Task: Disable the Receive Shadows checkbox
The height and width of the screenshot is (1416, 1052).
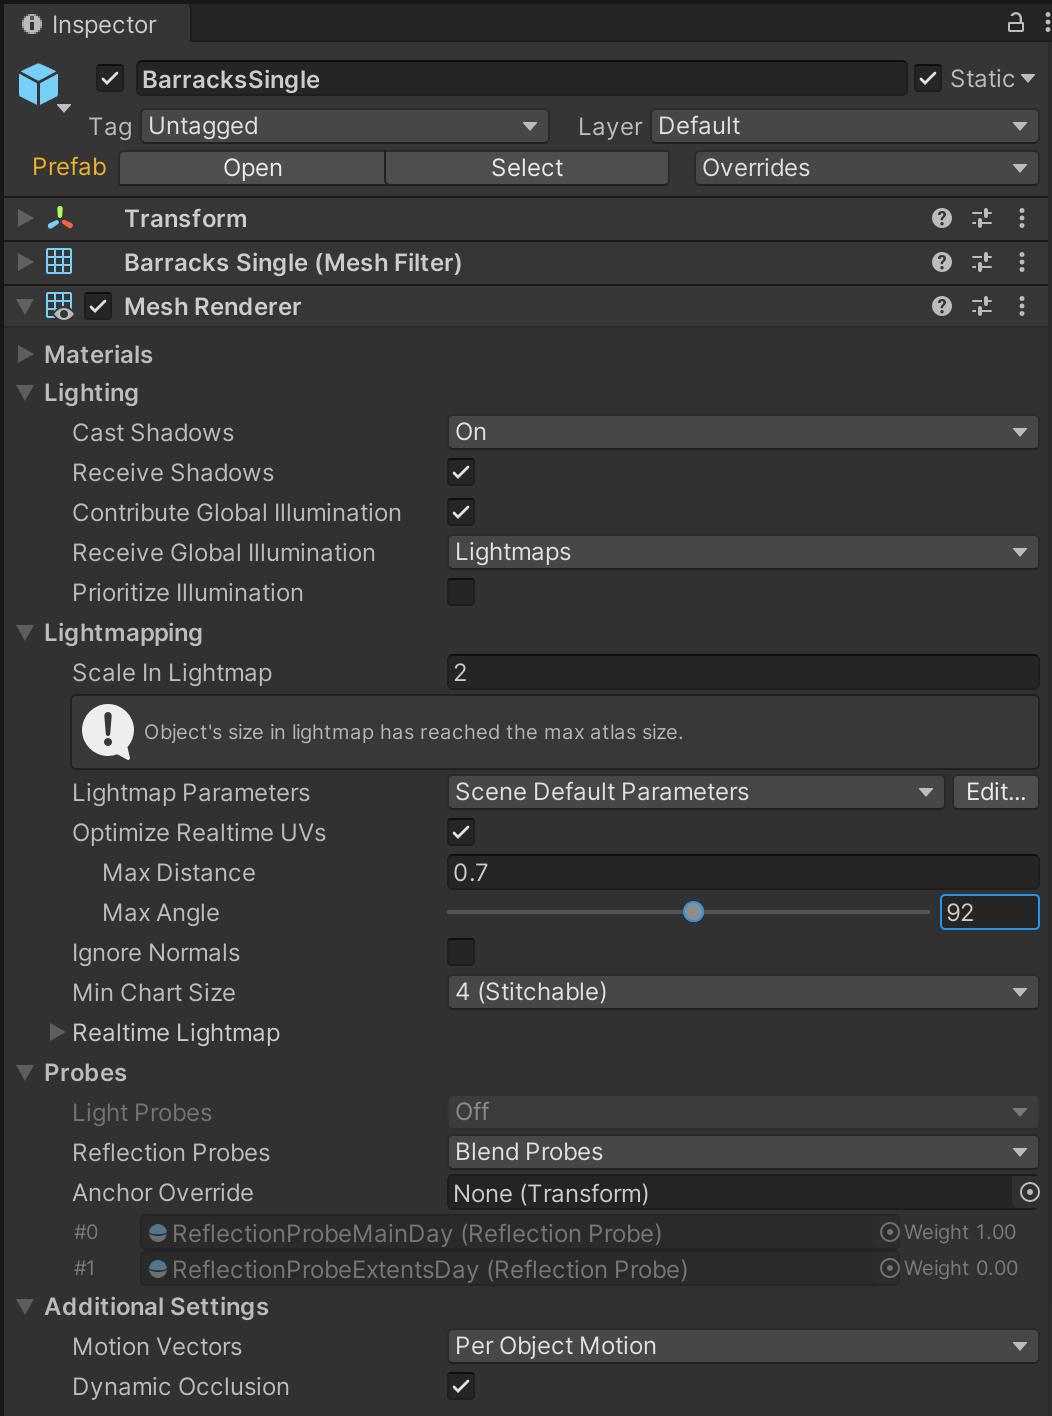Action: [461, 472]
